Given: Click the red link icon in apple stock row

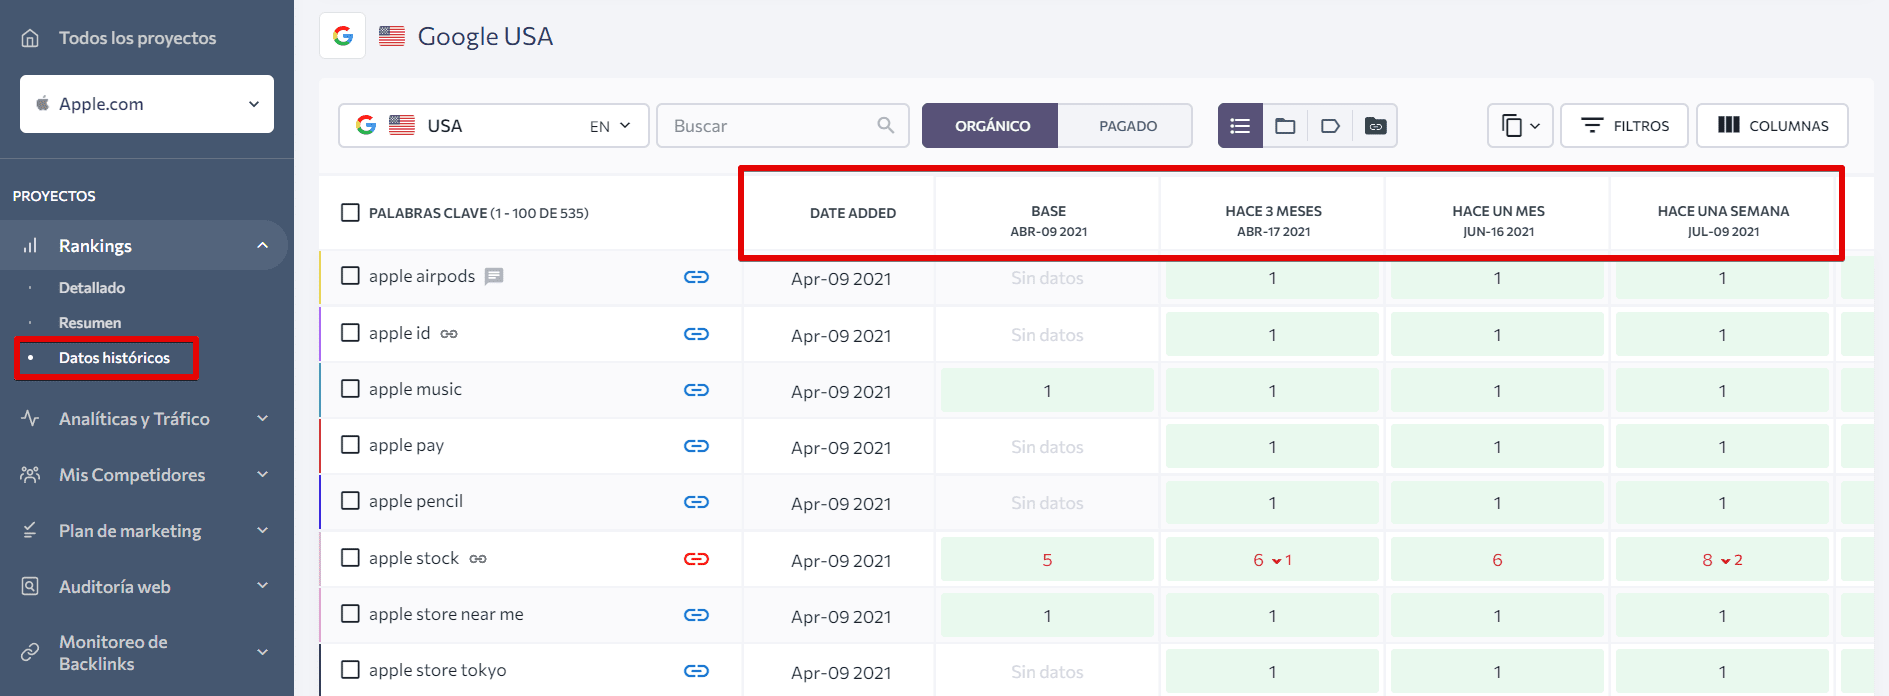Looking at the screenshot, I should coord(696,559).
